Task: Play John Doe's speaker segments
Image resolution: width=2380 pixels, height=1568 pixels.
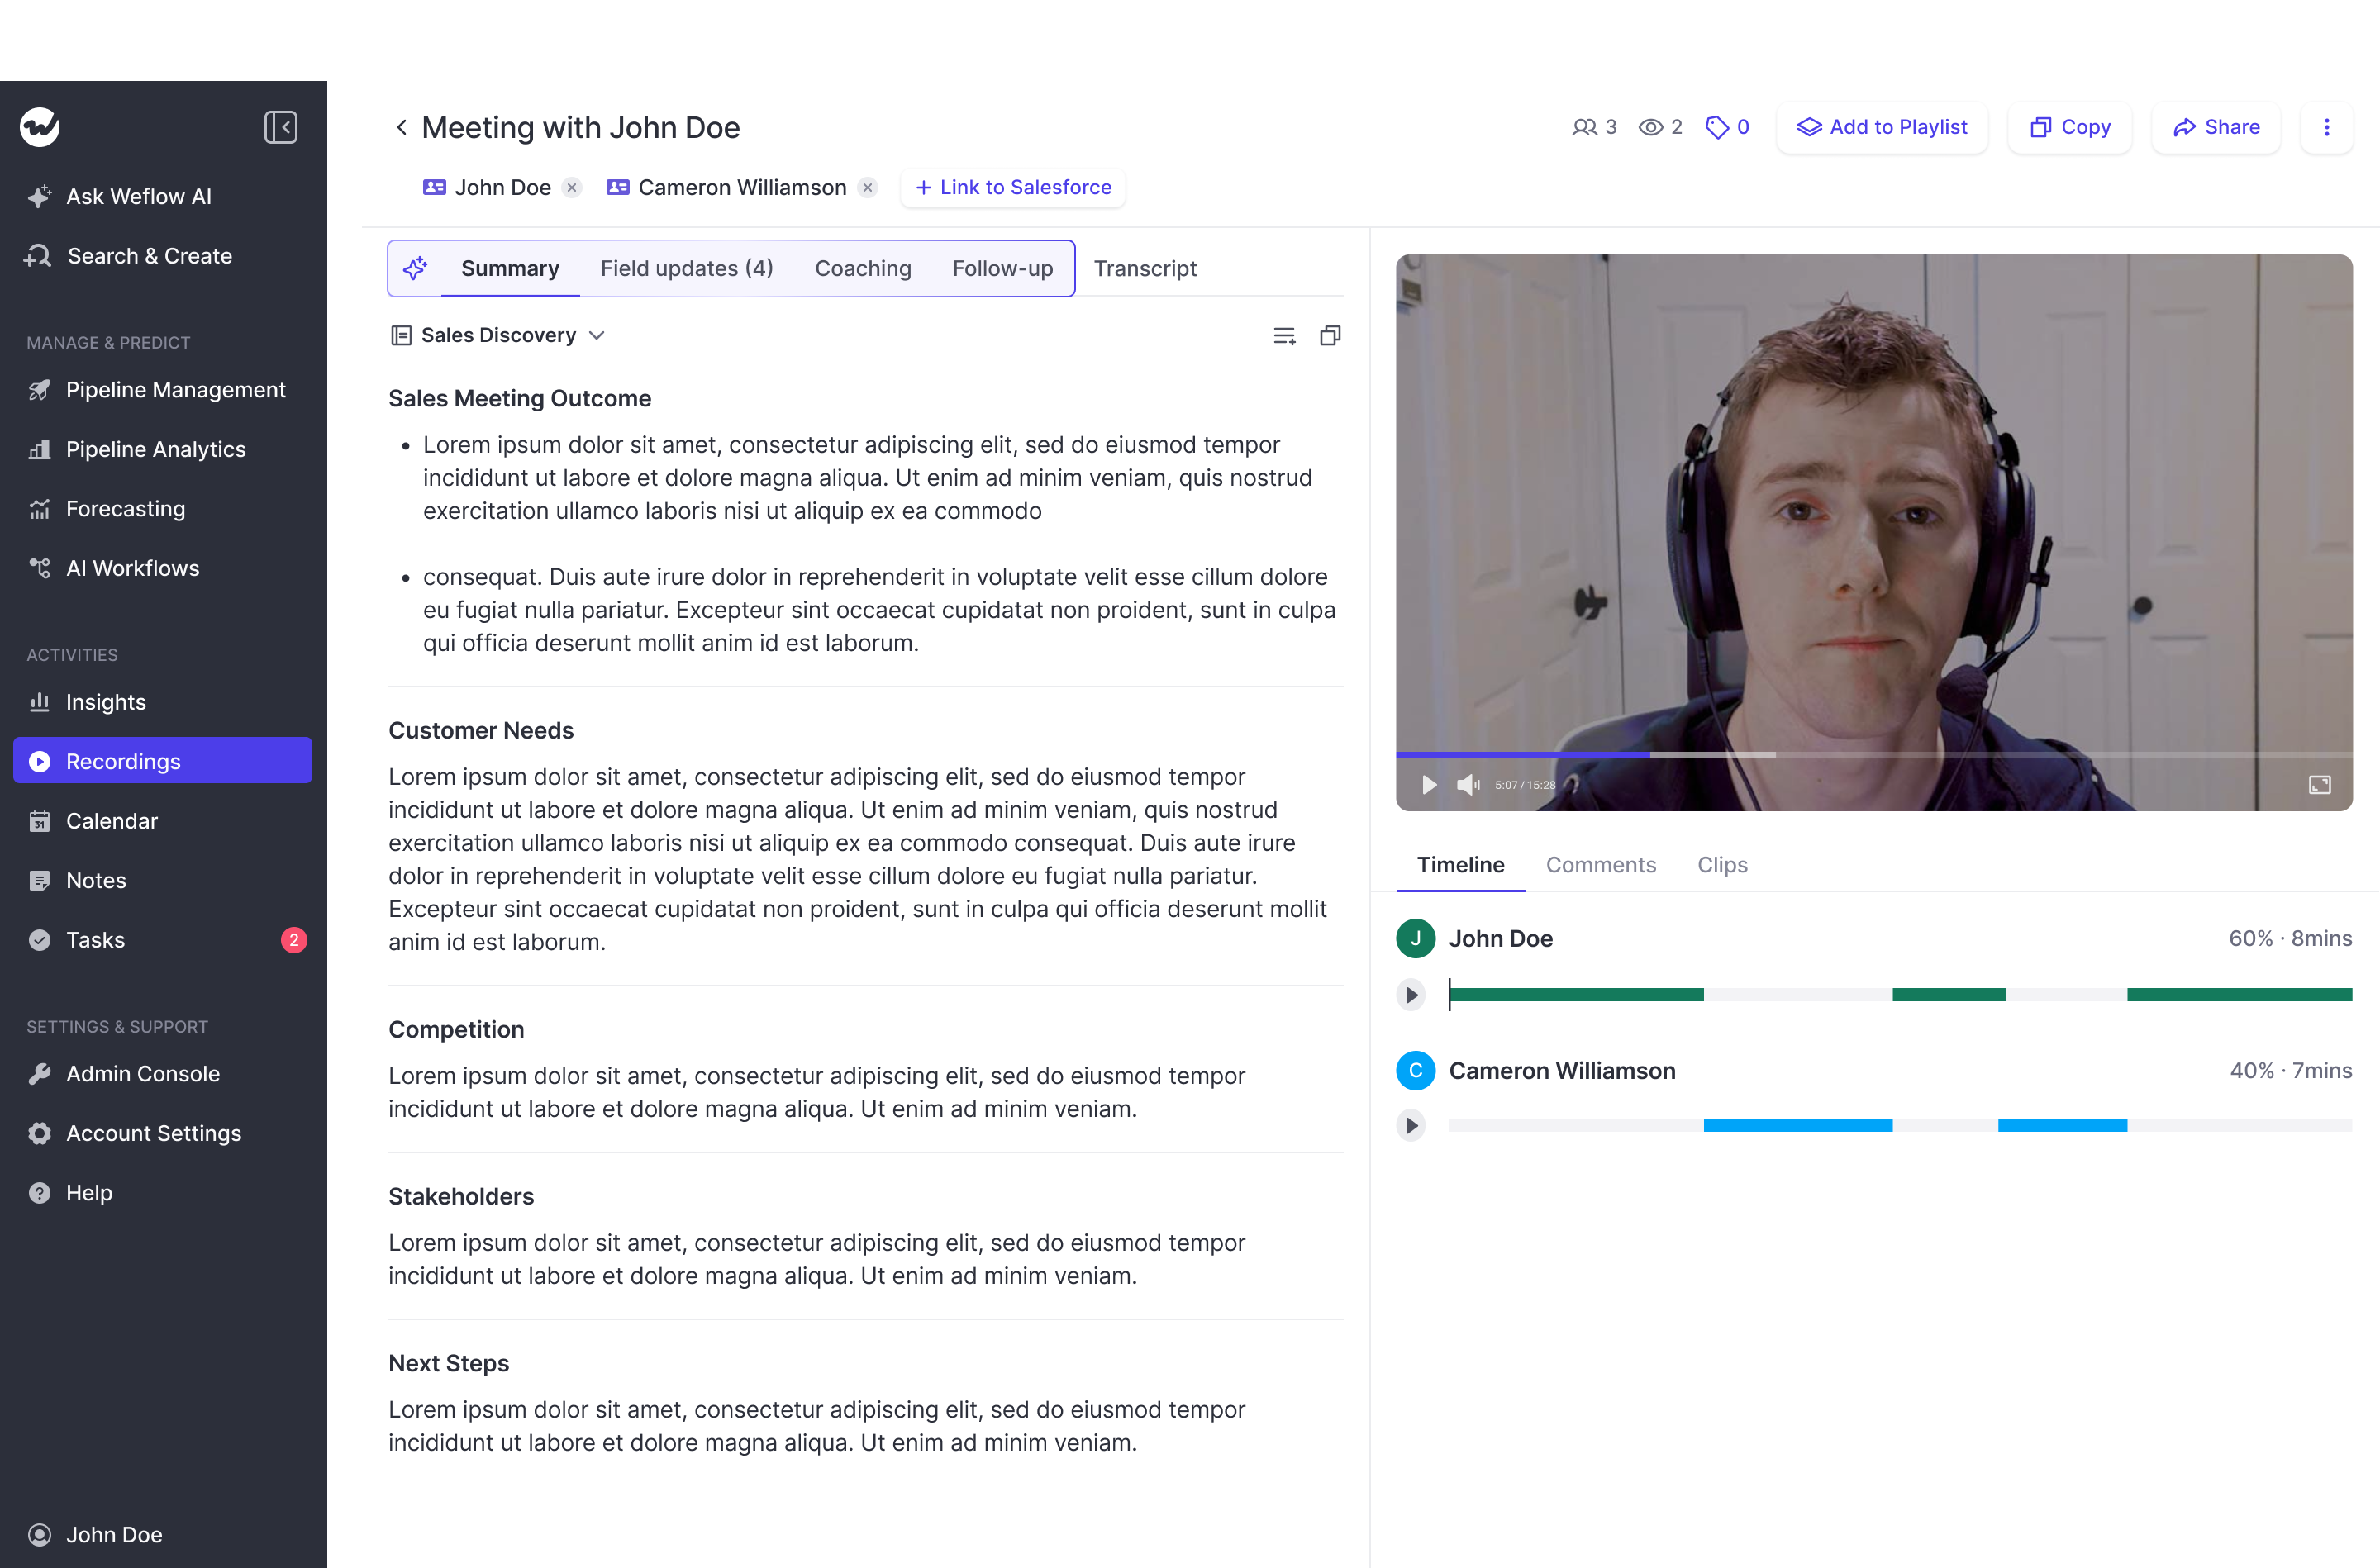Action: [x=1411, y=995]
